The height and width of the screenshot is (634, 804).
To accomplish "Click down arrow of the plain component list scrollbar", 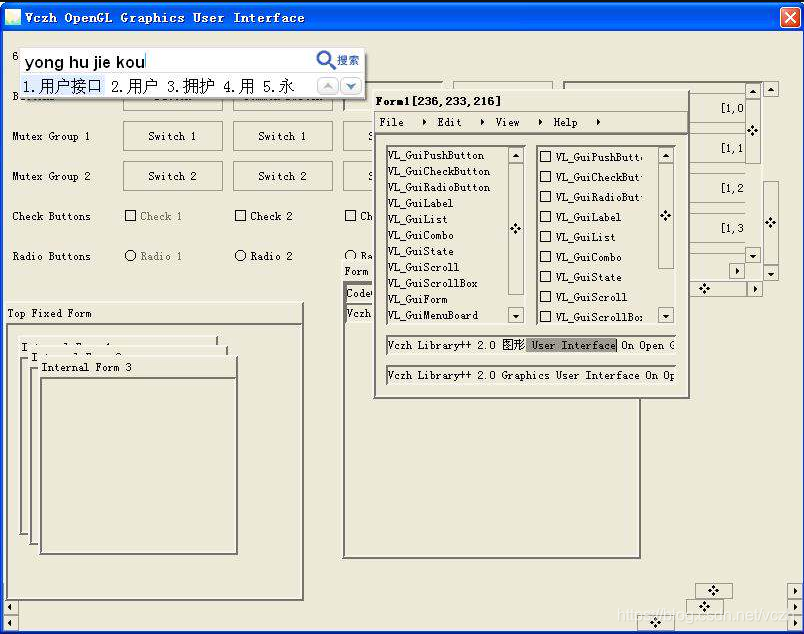I will click(x=516, y=315).
